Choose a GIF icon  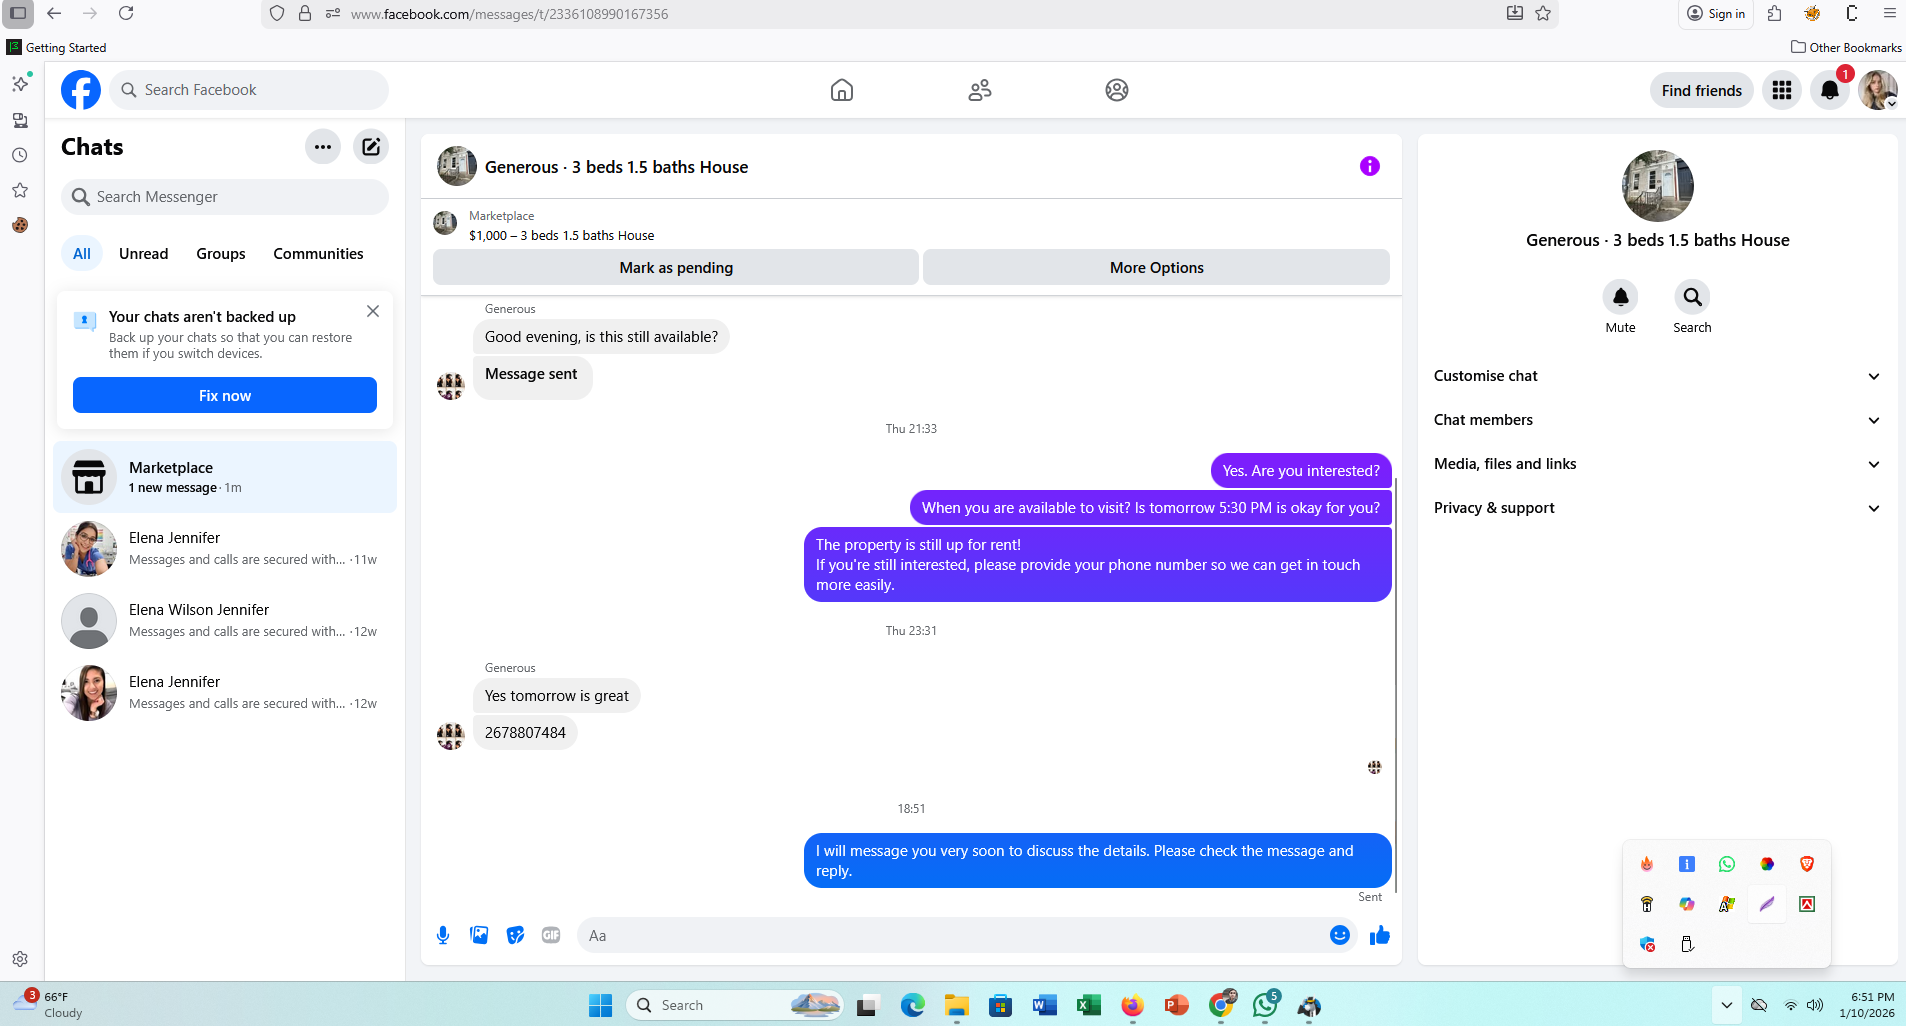(551, 935)
